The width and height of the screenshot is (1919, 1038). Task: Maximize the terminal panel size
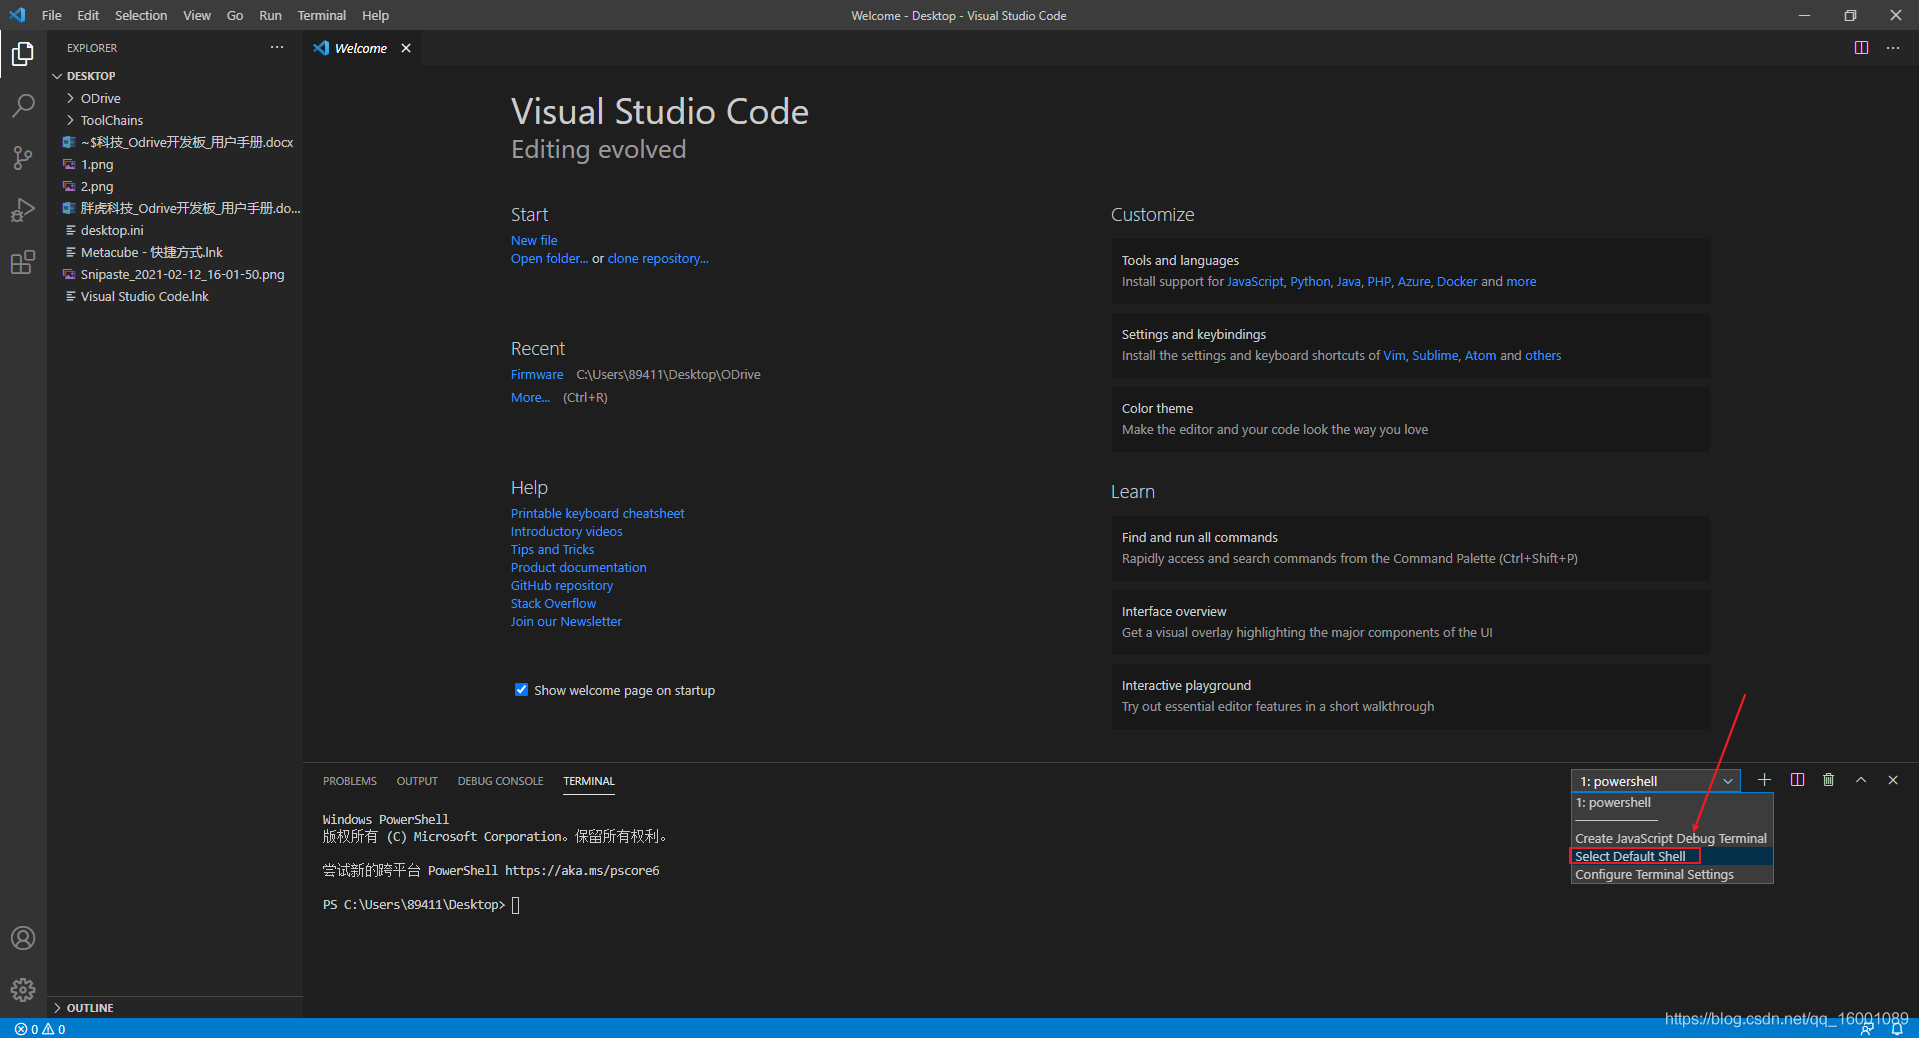pyautogui.click(x=1861, y=780)
